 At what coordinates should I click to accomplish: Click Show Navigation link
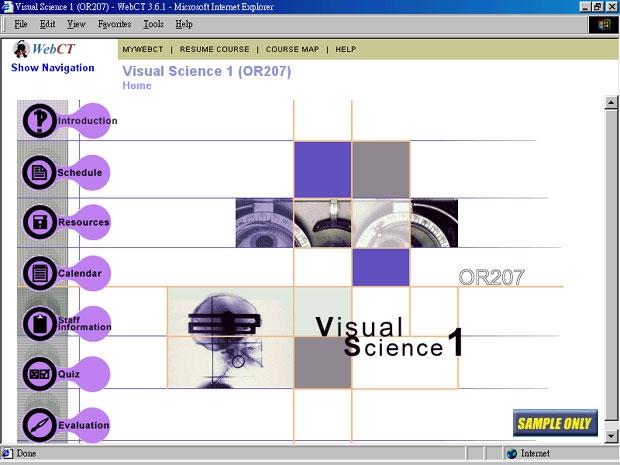53,68
